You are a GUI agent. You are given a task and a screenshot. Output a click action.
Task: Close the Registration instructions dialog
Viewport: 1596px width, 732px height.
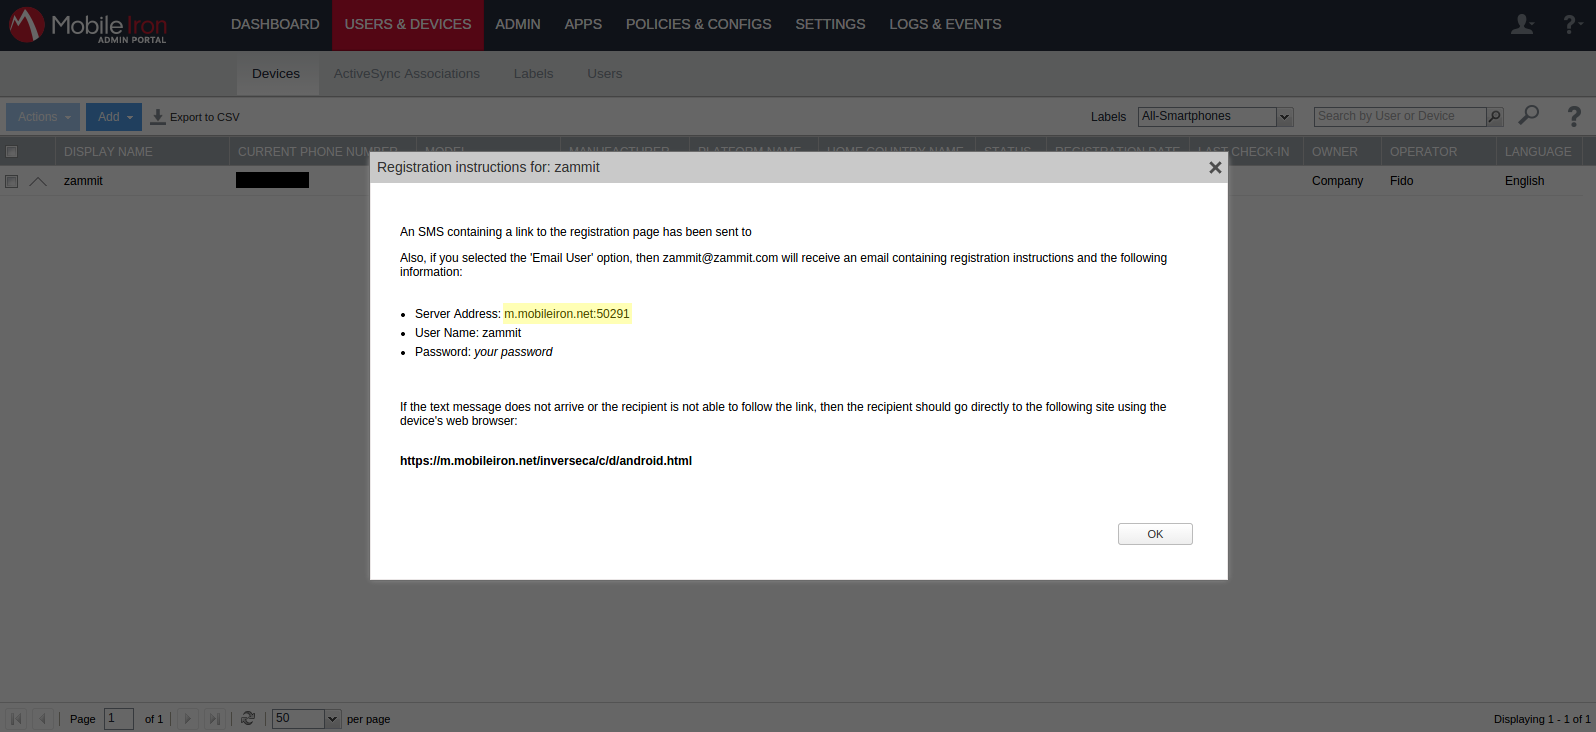(1215, 167)
